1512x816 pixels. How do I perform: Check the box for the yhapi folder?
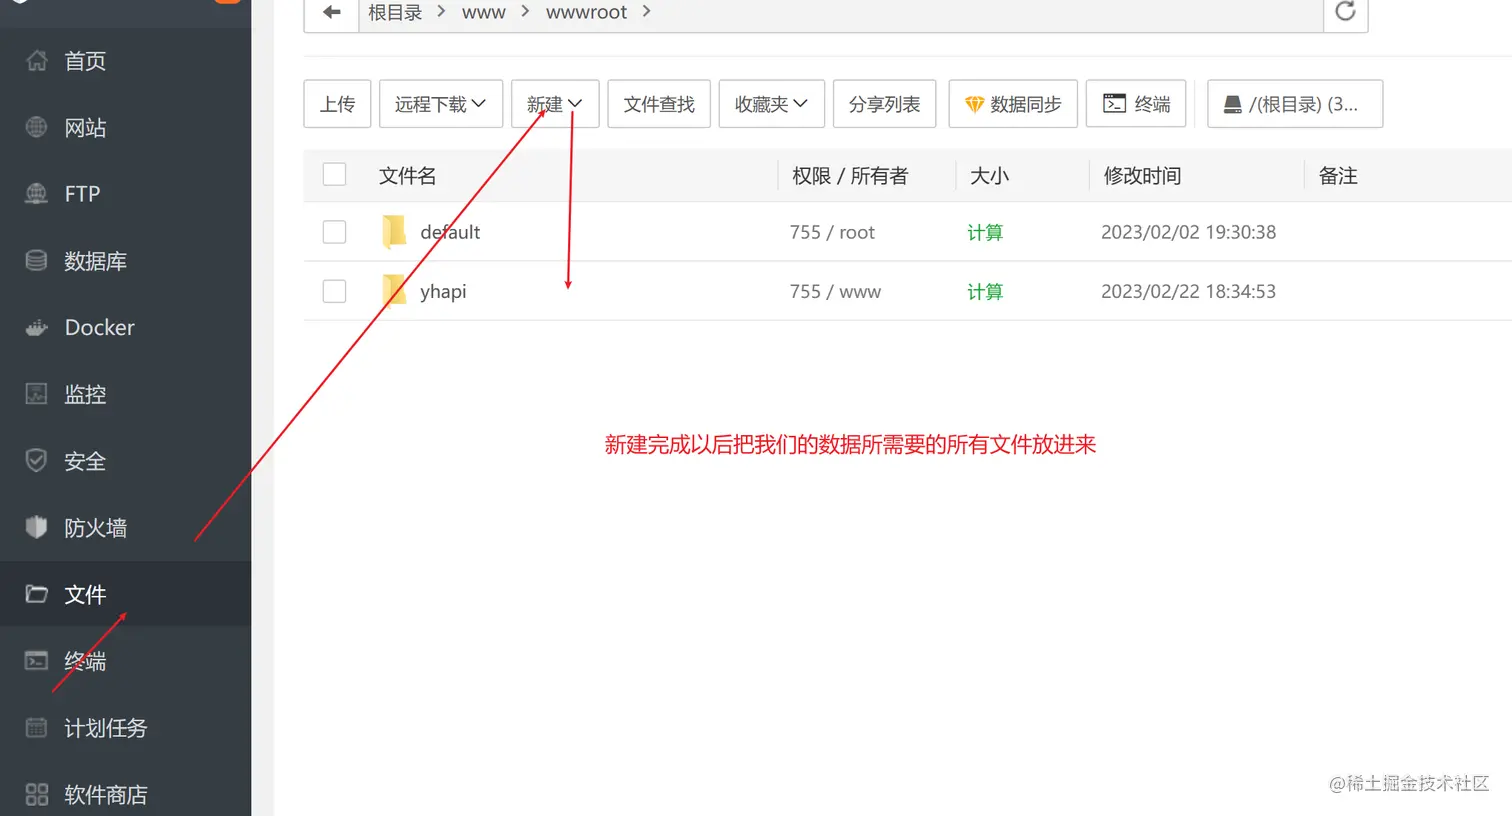[x=334, y=291]
